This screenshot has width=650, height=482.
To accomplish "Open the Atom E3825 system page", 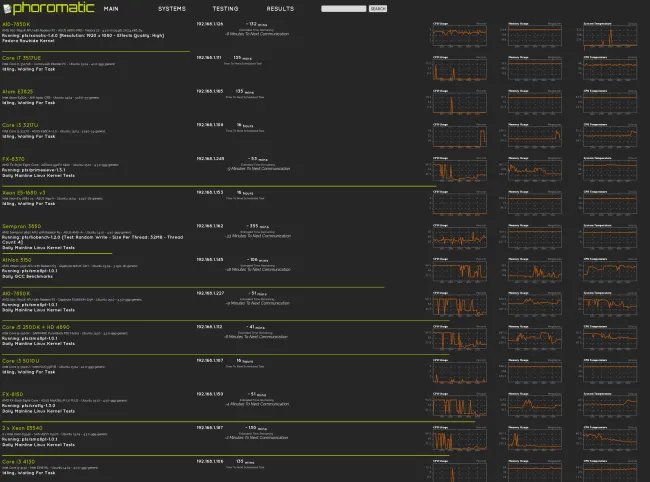I will click(17, 92).
